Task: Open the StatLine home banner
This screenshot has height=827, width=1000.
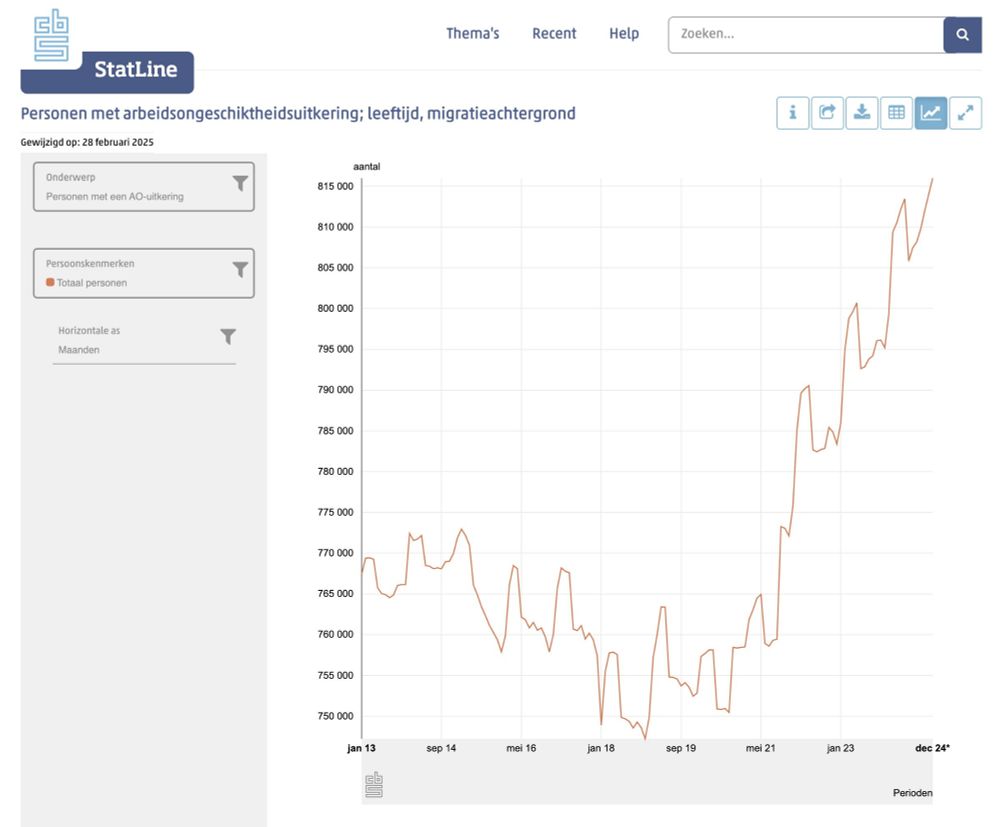Action: tap(107, 71)
